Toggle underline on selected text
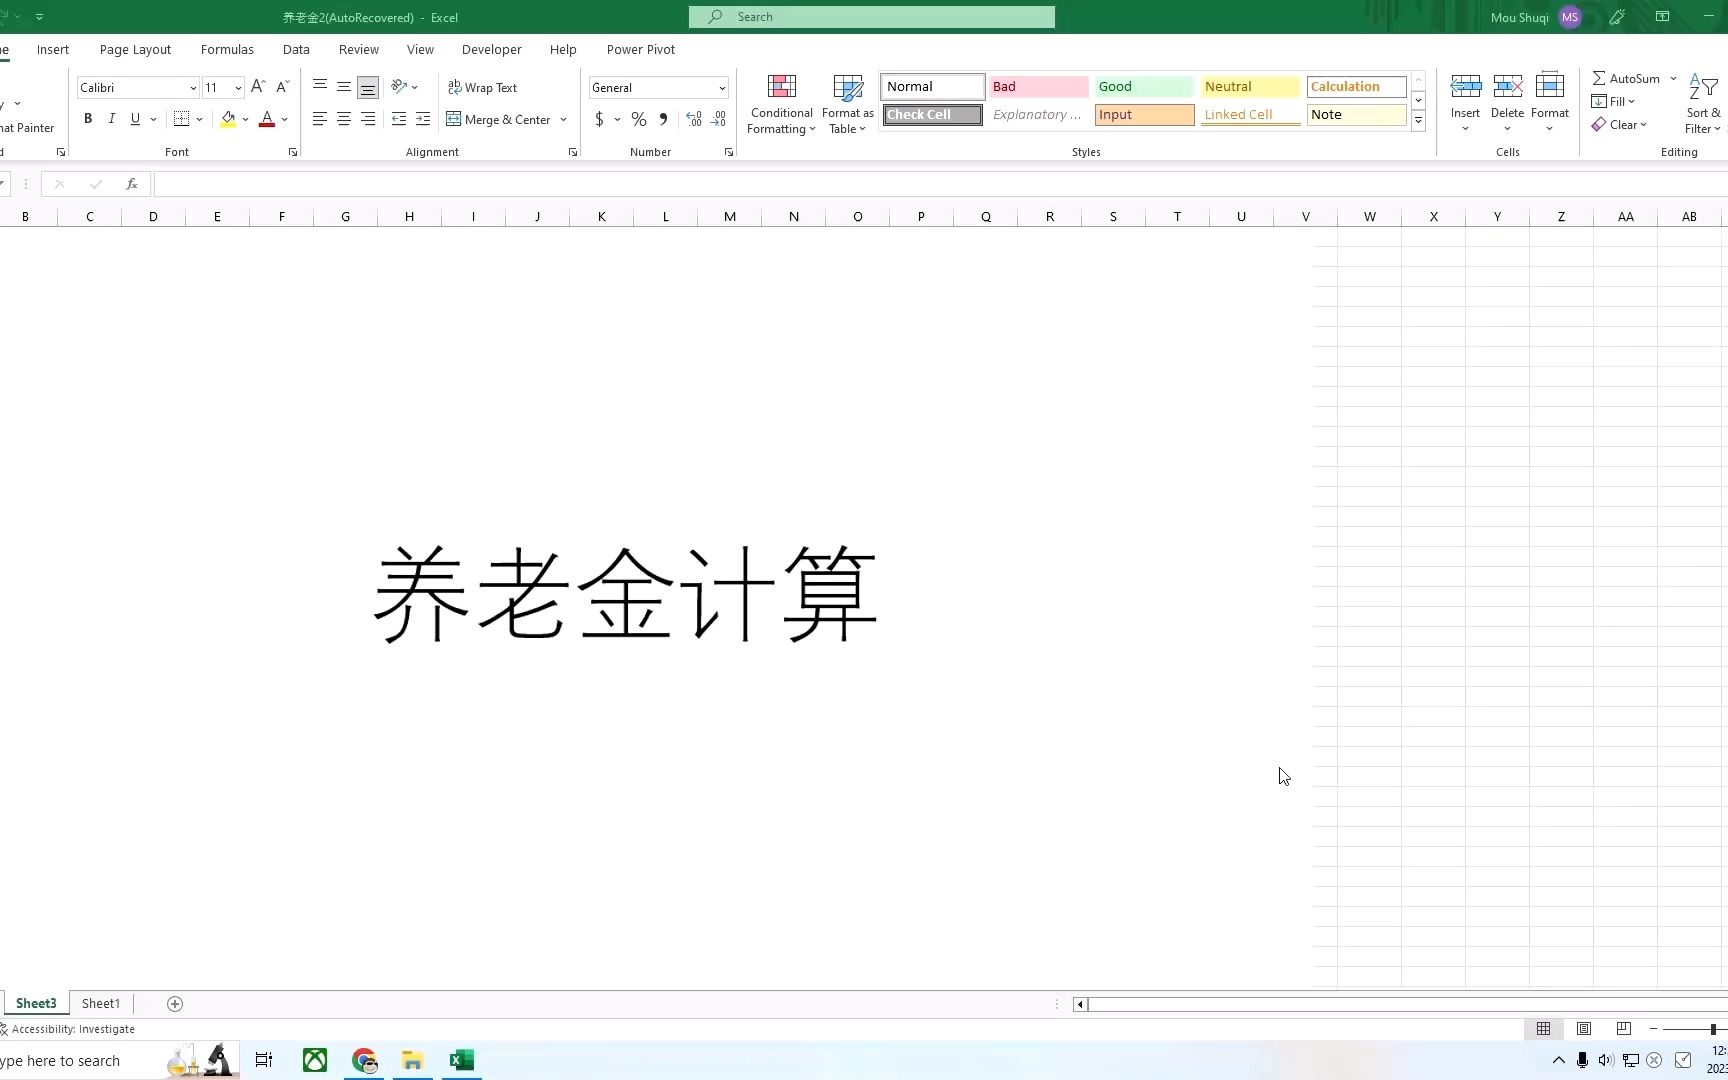 point(134,118)
